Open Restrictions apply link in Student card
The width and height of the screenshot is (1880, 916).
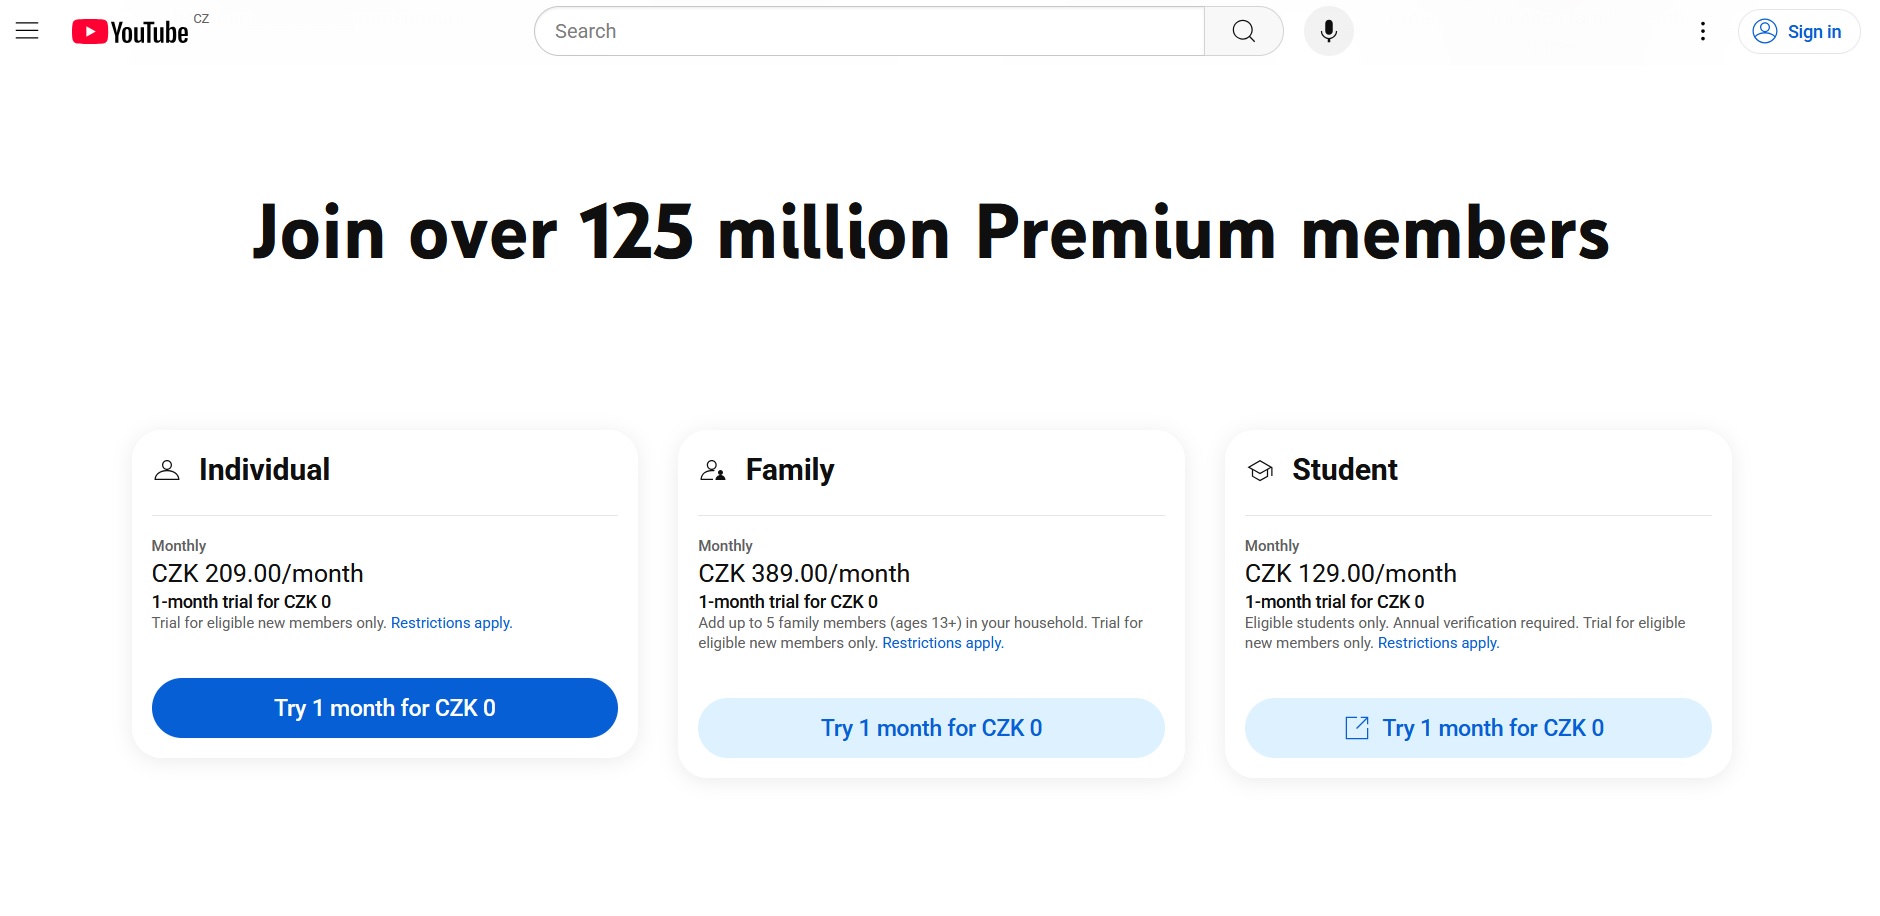coord(1438,643)
